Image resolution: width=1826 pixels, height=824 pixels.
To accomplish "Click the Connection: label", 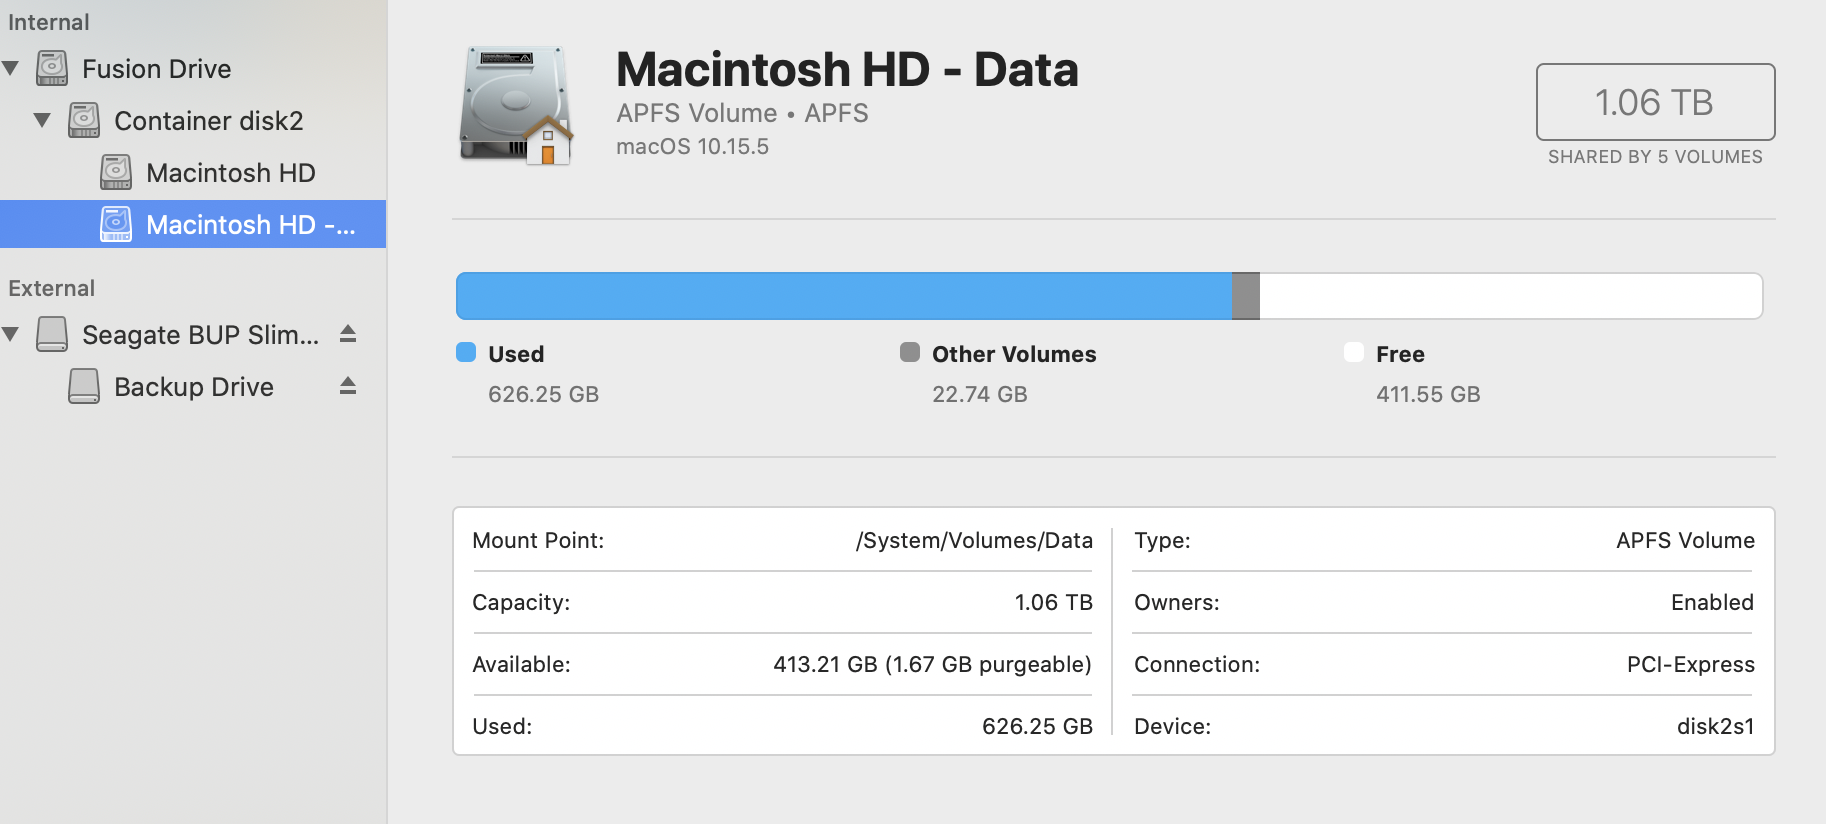I will 1197,665.
